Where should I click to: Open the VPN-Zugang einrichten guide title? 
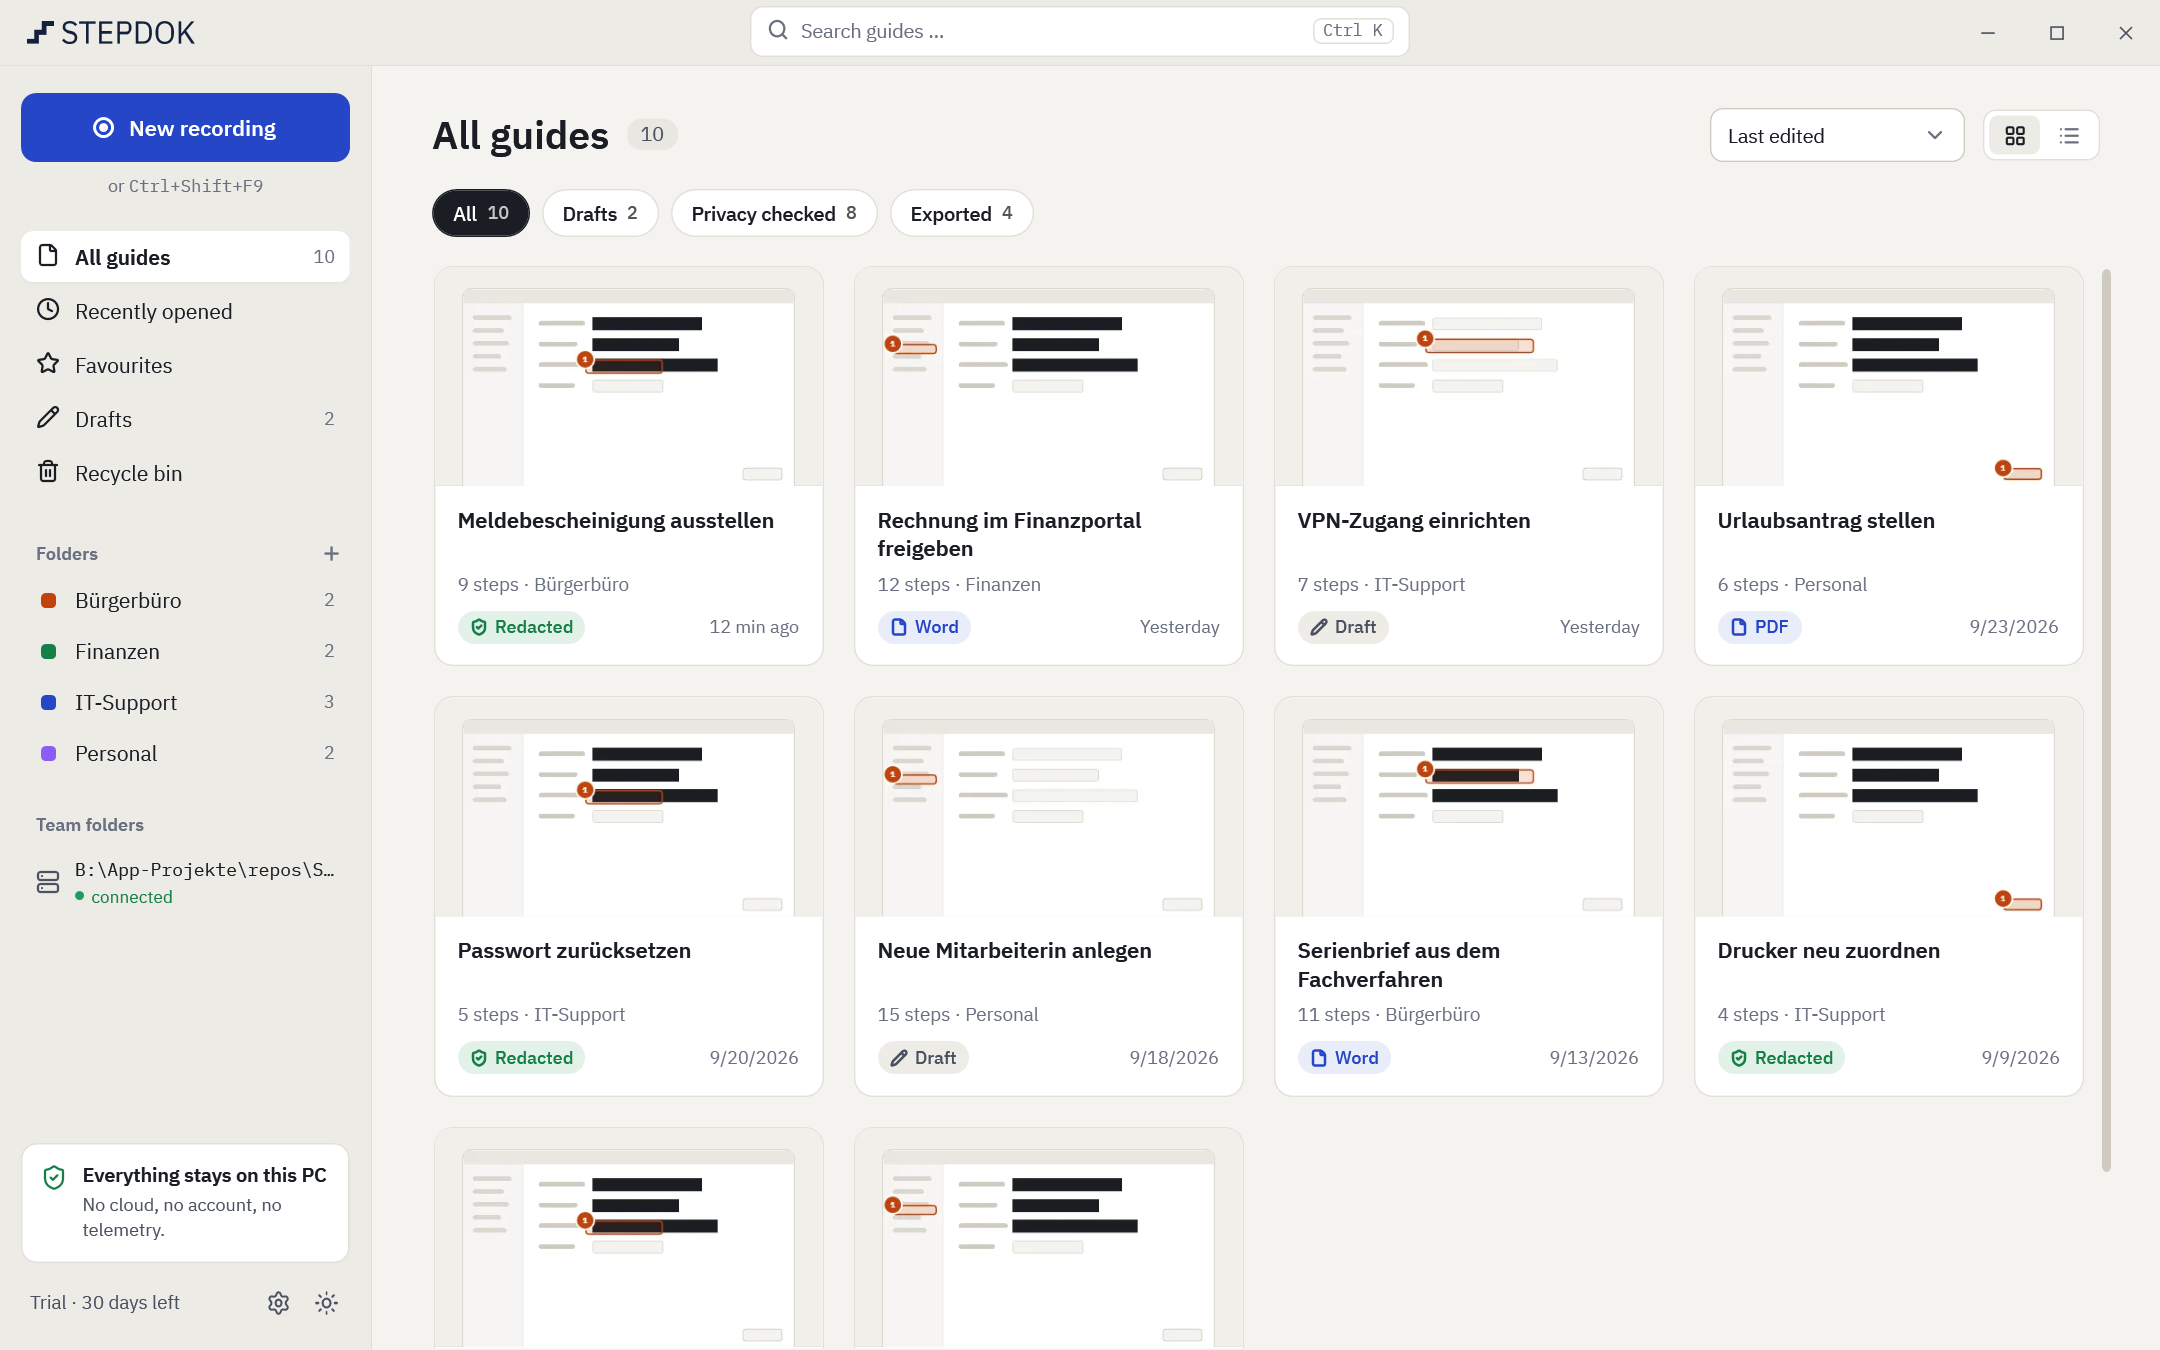click(1414, 520)
